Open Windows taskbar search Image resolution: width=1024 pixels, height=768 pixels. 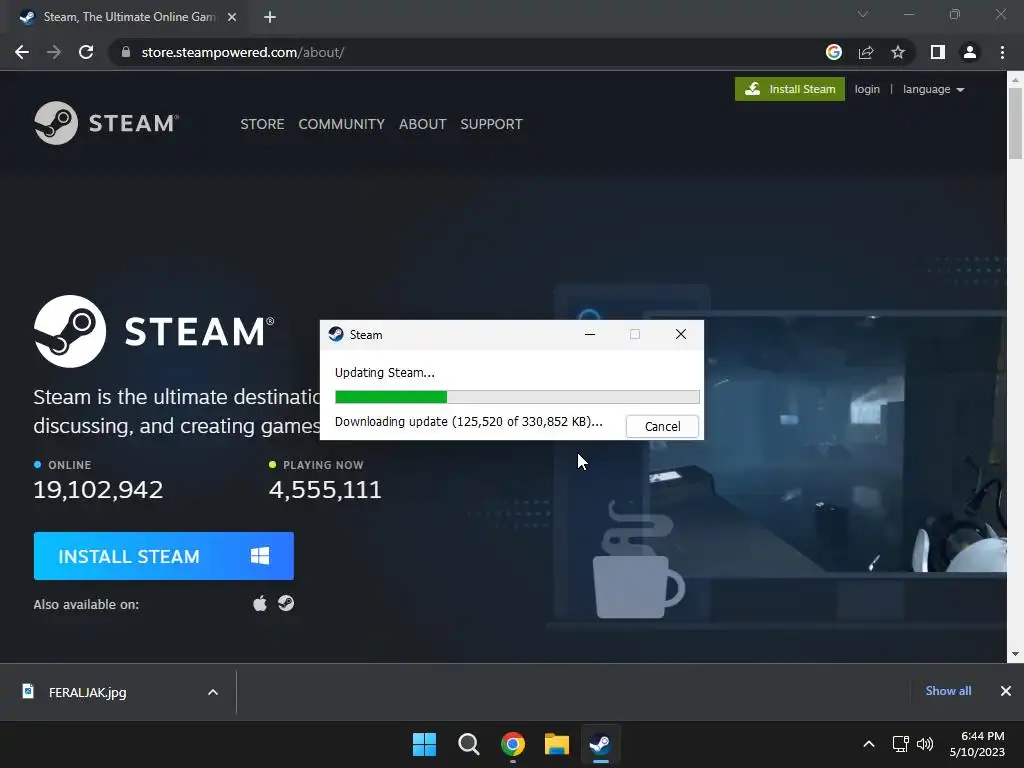[x=468, y=744]
